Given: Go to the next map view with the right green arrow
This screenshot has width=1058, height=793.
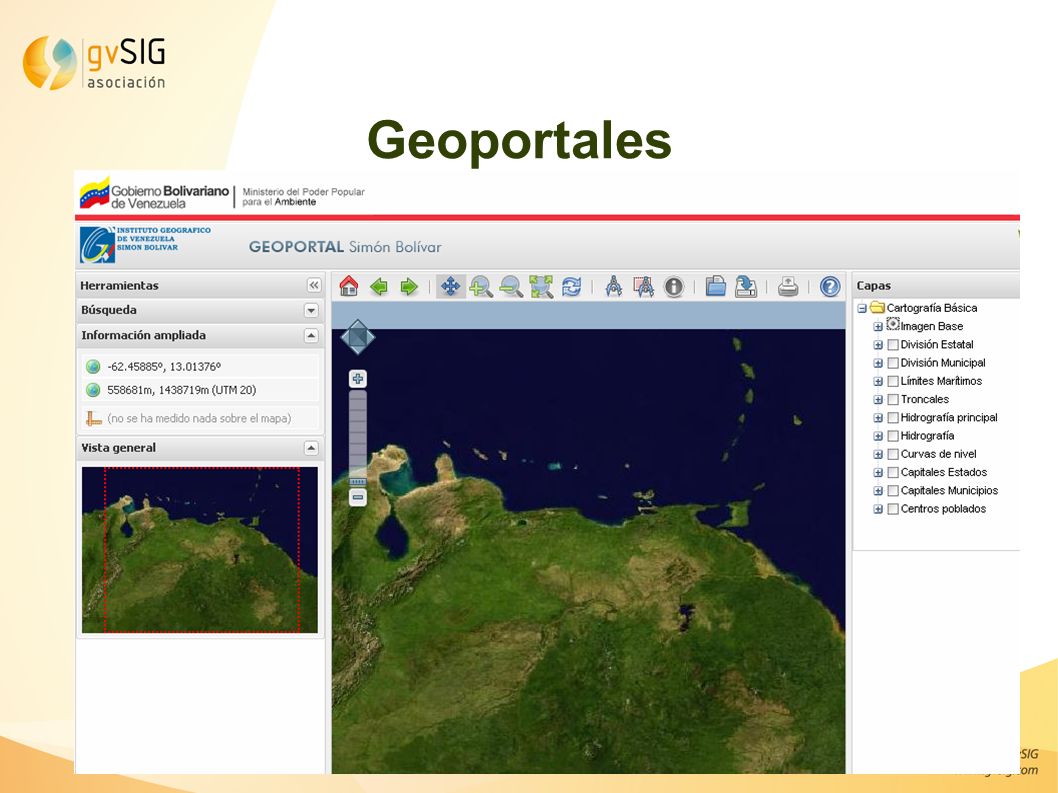Looking at the screenshot, I should (x=409, y=287).
